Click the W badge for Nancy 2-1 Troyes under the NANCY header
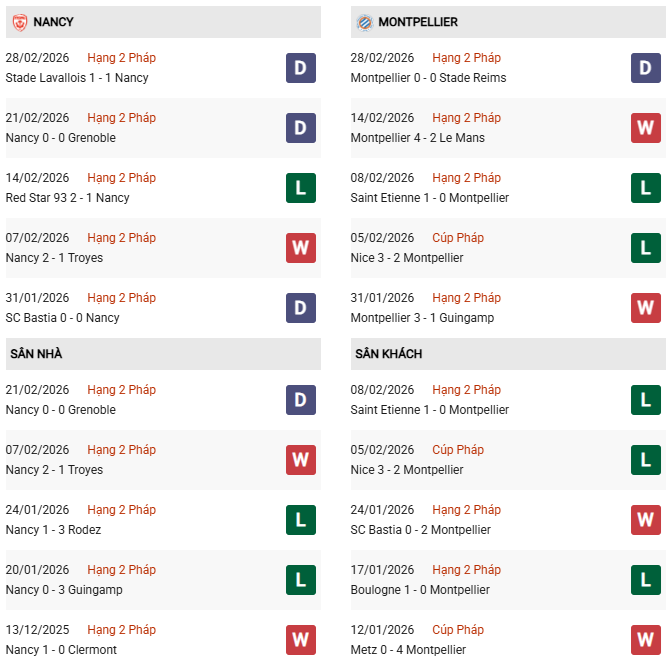This screenshot has height=665, width=672. click(300, 248)
